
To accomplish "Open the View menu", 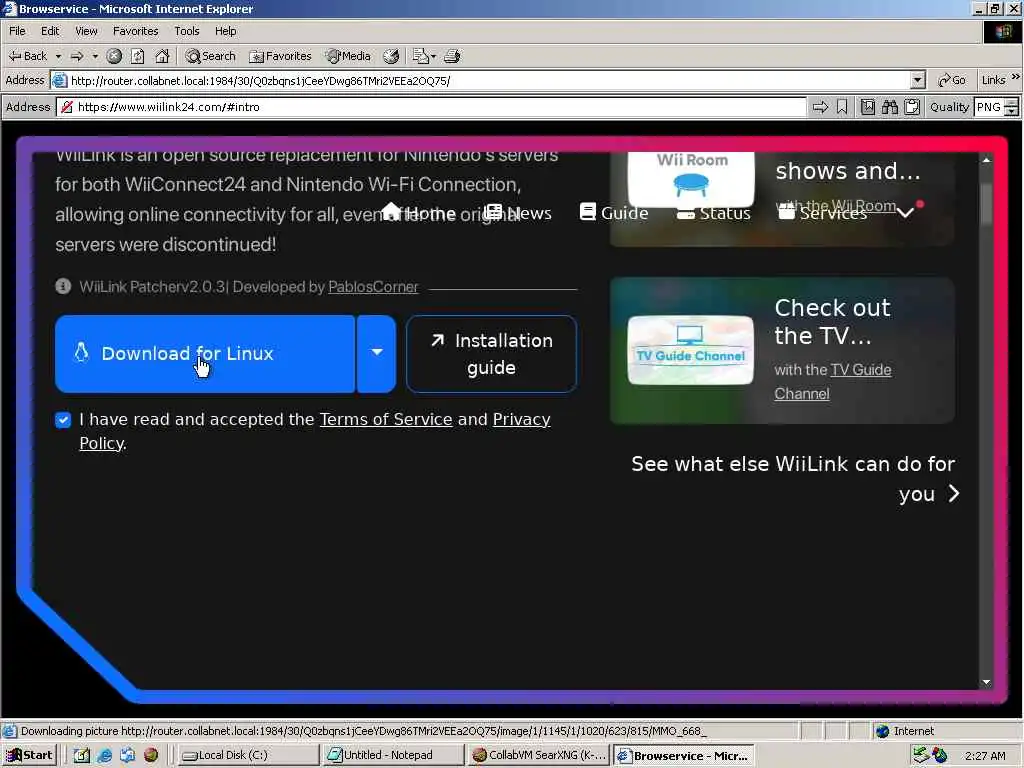I will pyautogui.click(x=86, y=31).
